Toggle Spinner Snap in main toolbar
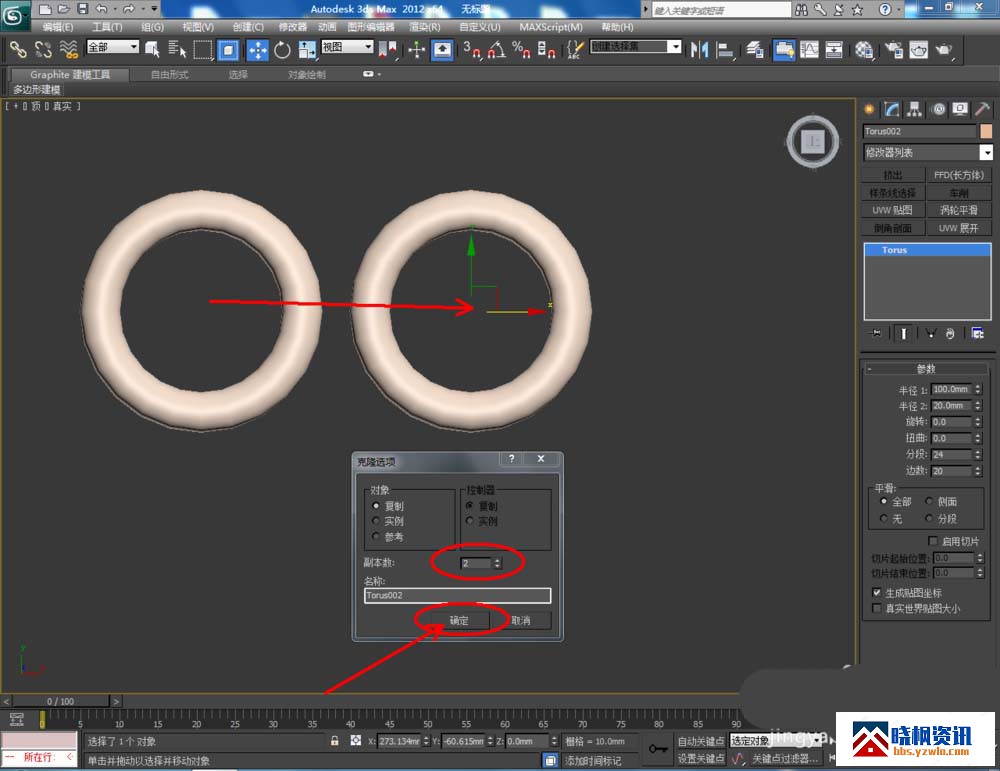 (x=546, y=49)
